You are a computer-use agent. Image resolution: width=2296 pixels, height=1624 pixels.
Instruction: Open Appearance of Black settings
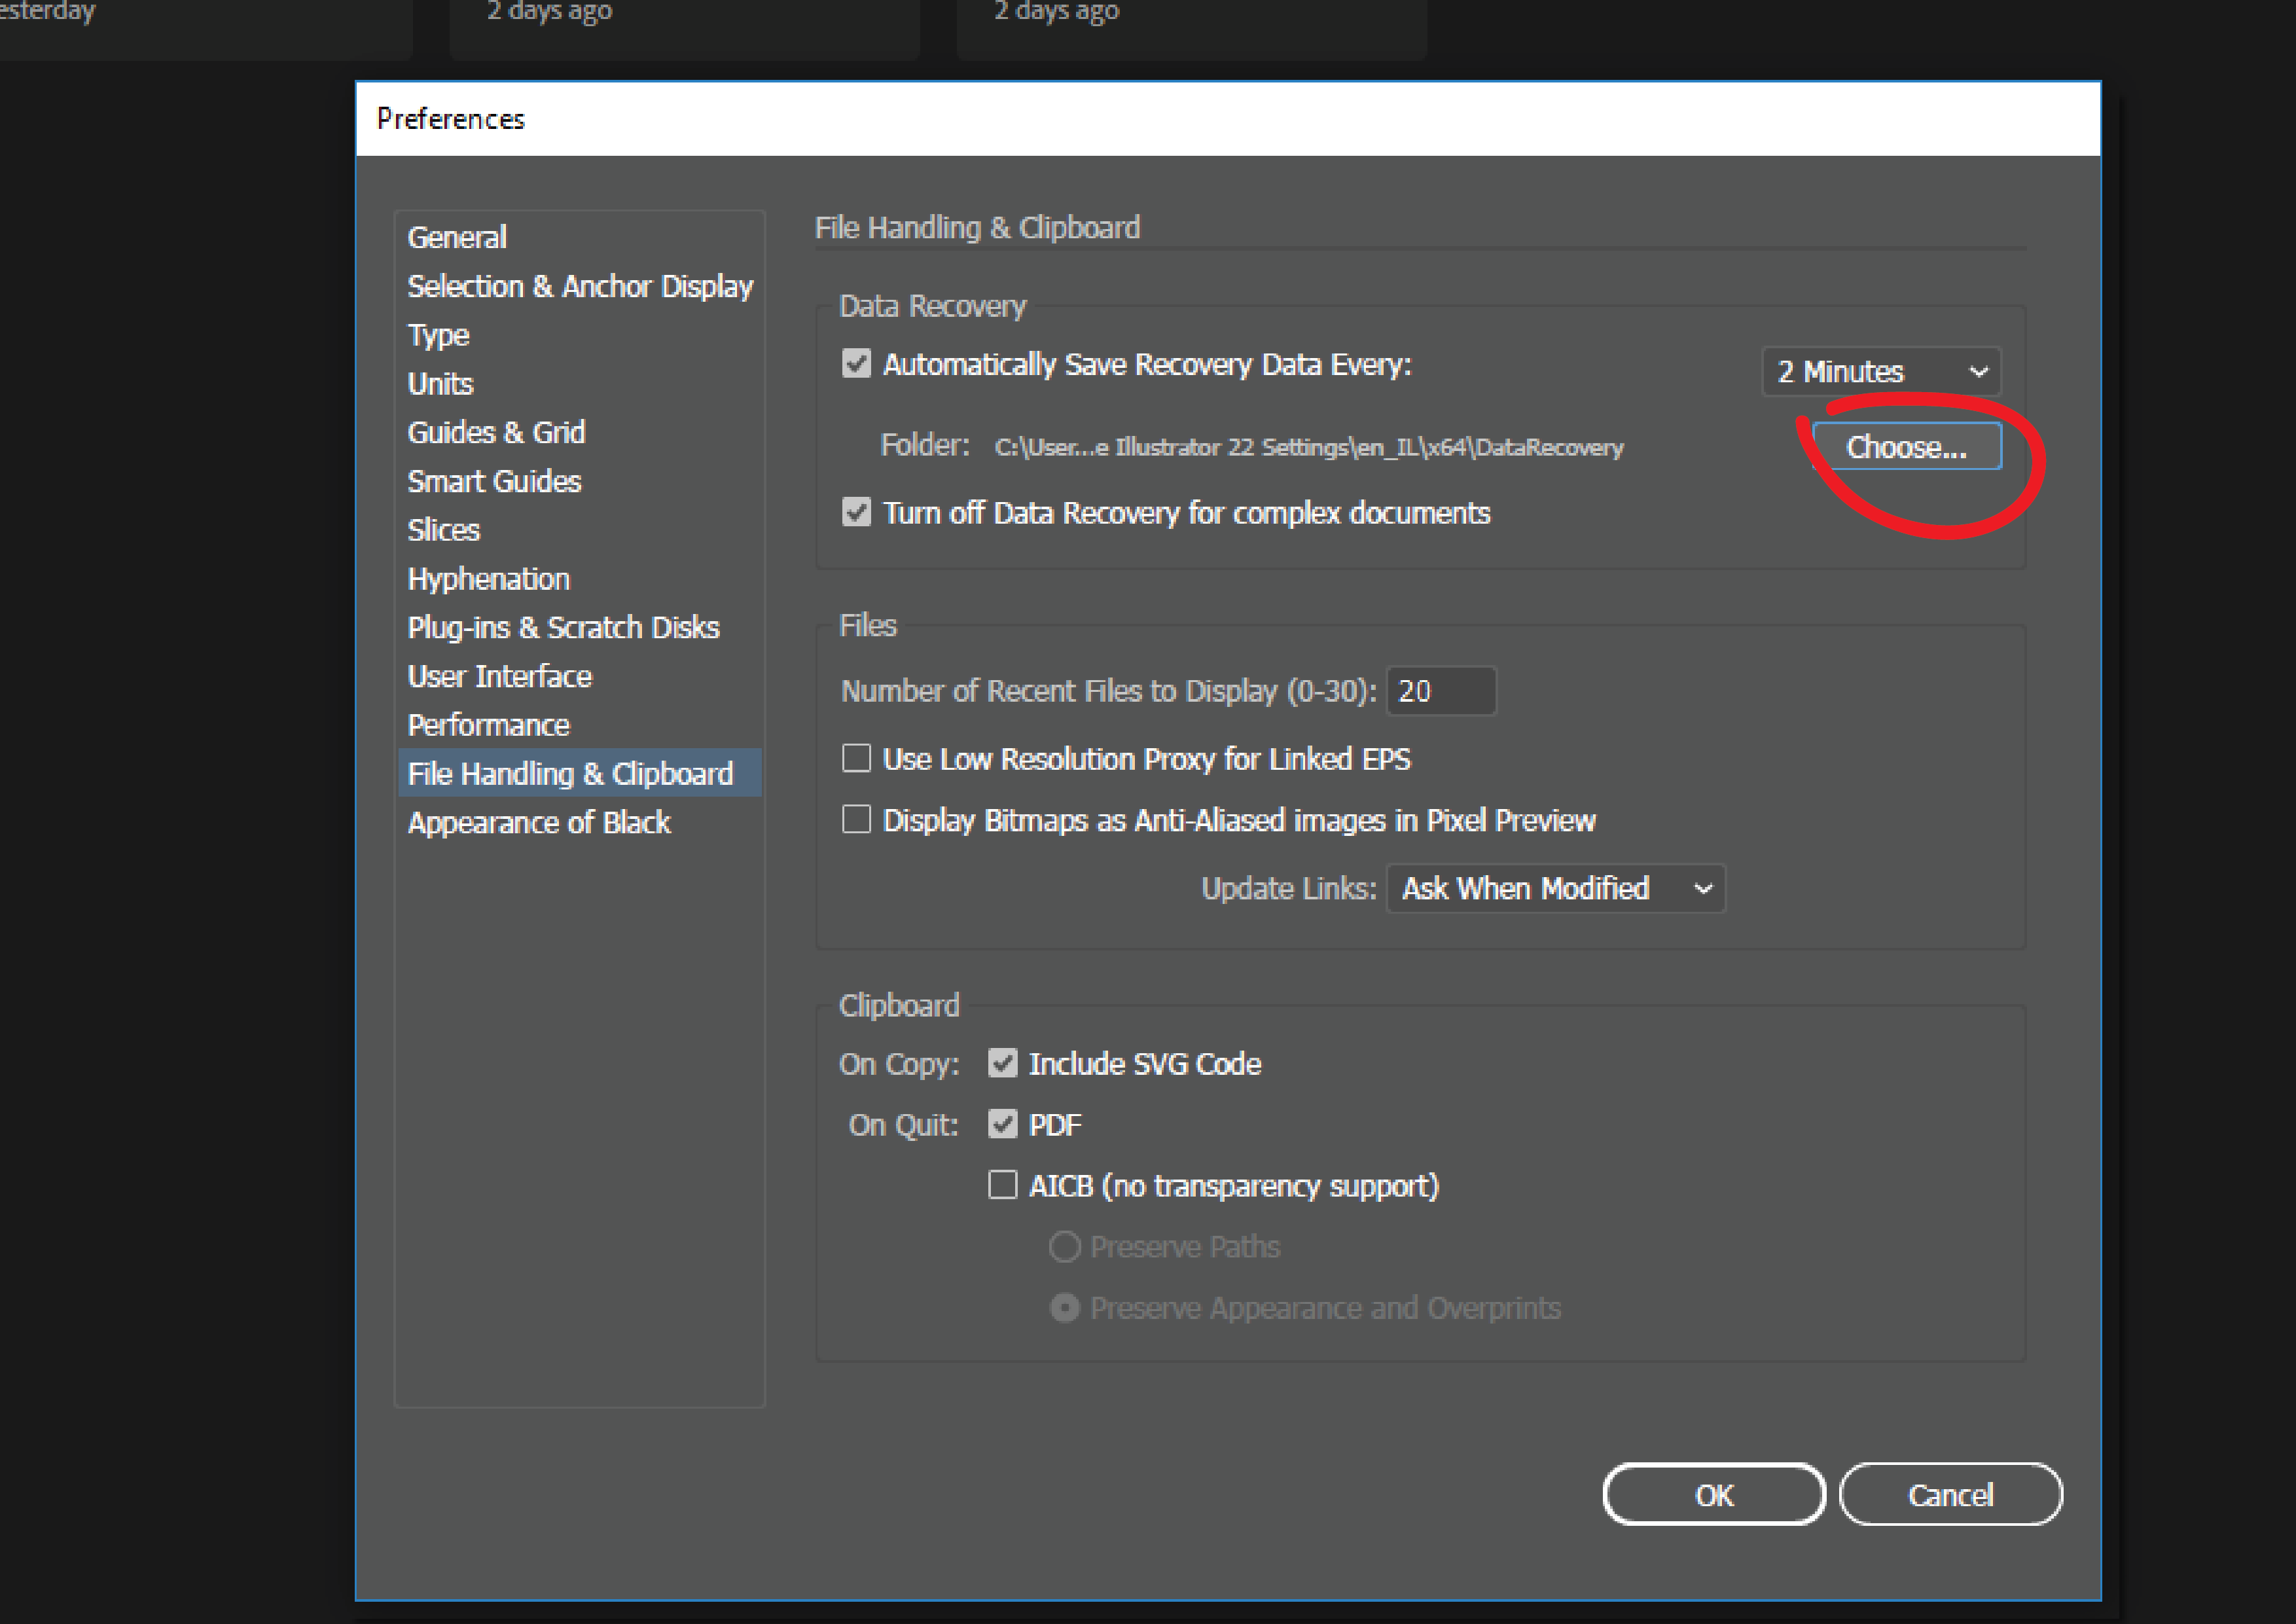coord(539,822)
